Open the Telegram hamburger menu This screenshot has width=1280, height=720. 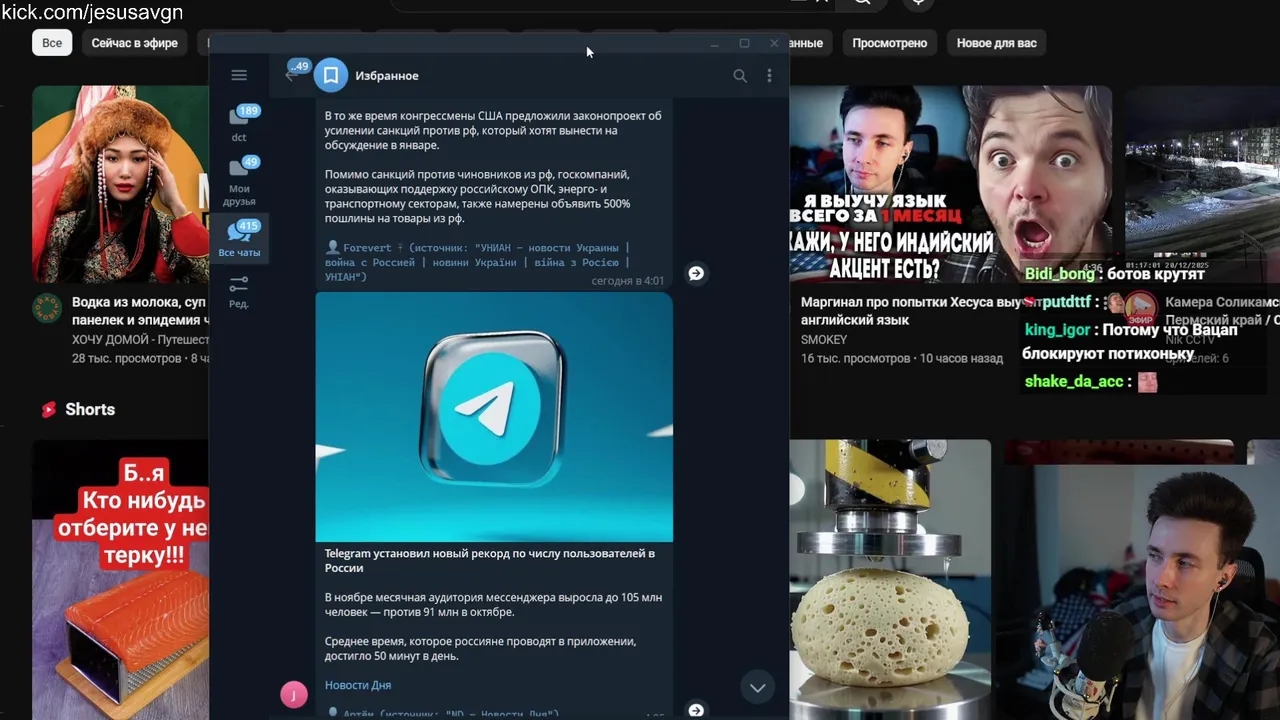tap(239, 75)
